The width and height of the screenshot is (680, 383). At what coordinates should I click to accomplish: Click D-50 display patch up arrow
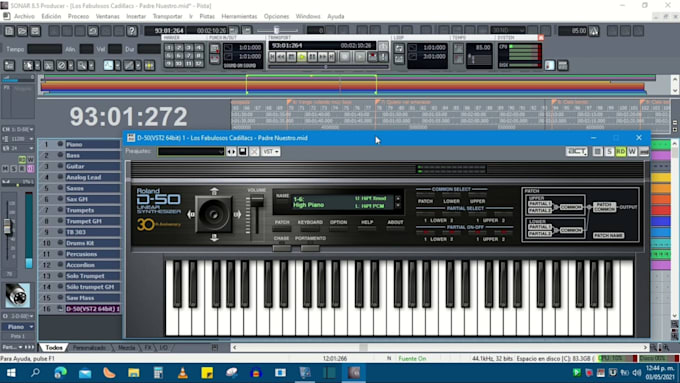[x=398, y=199]
